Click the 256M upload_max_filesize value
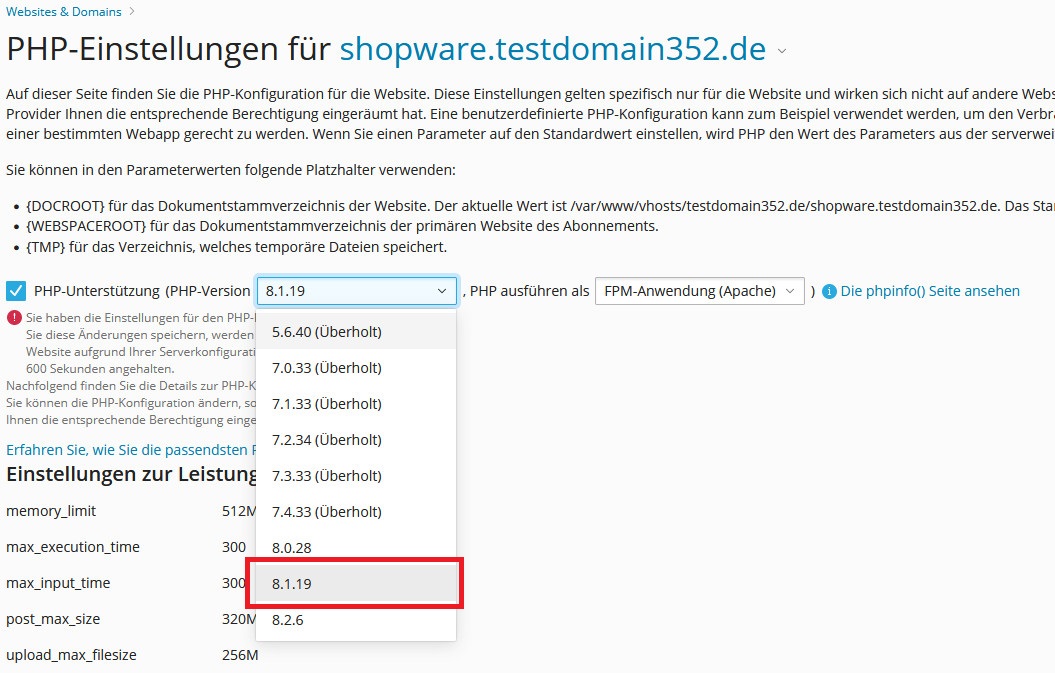1055x673 pixels. [x=240, y=655]
